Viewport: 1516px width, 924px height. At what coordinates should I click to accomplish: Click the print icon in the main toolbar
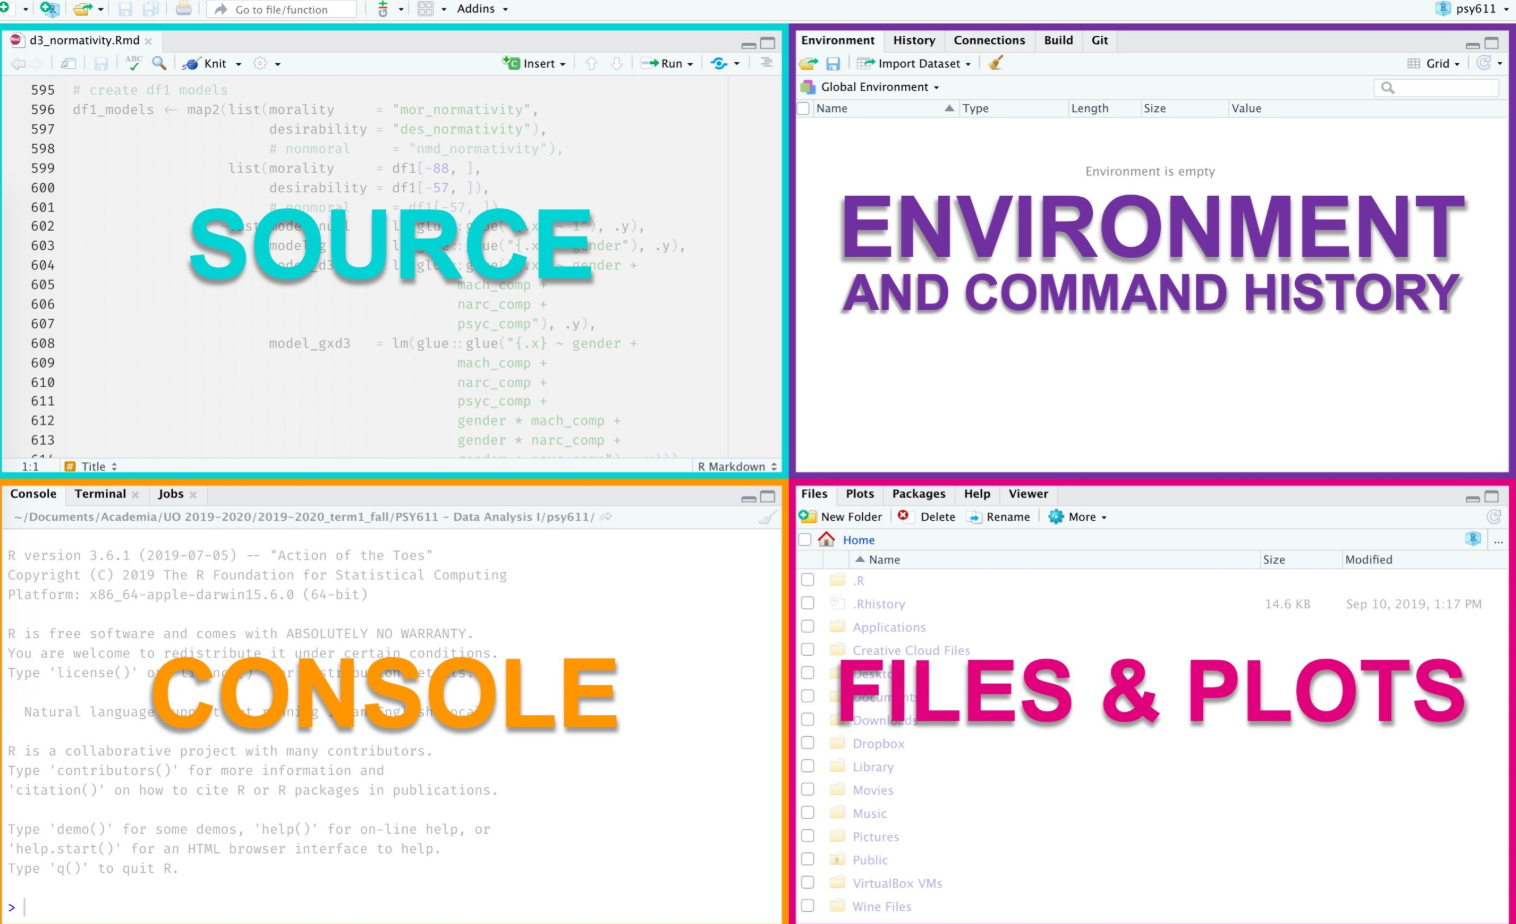(x=184, y=9)
